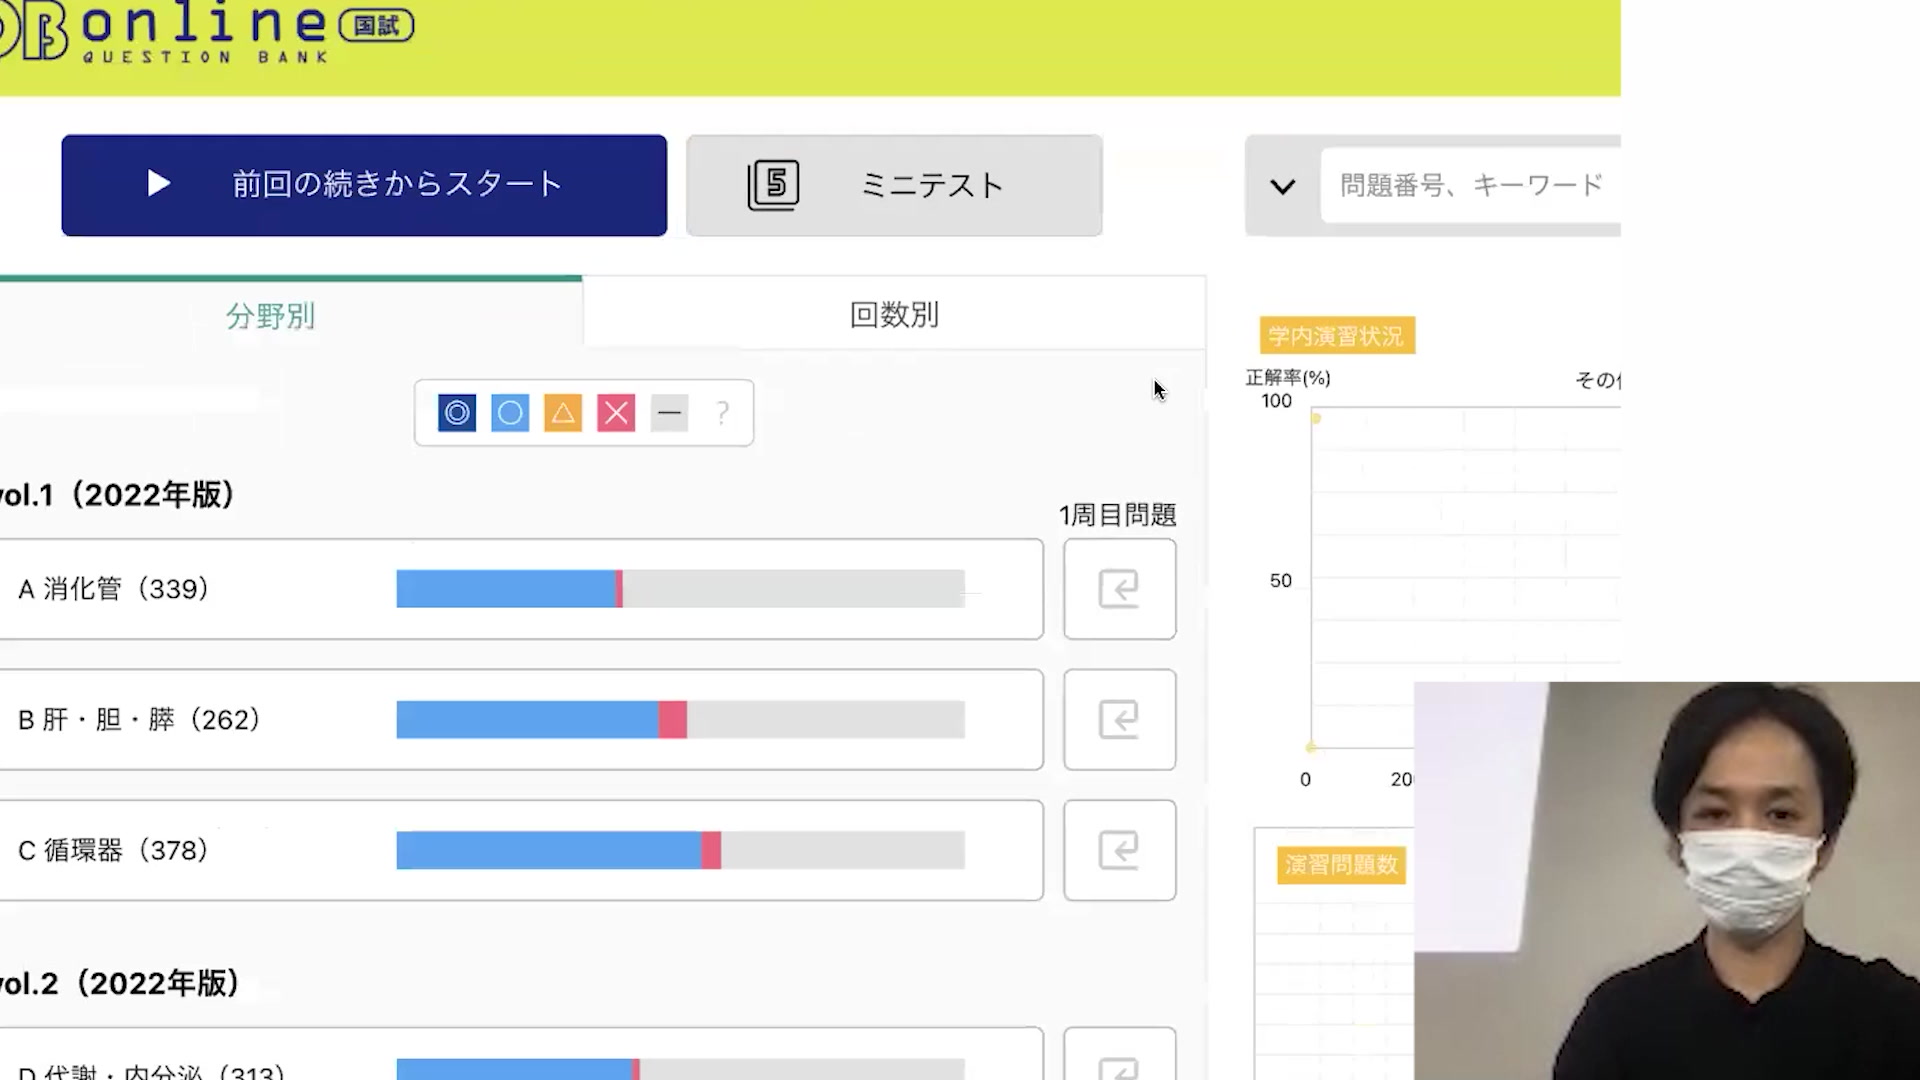Viewport: 1920px width, 1080px height.
Task: Expand the search options chevron dropdown
Action: (x=1282, y=187)
